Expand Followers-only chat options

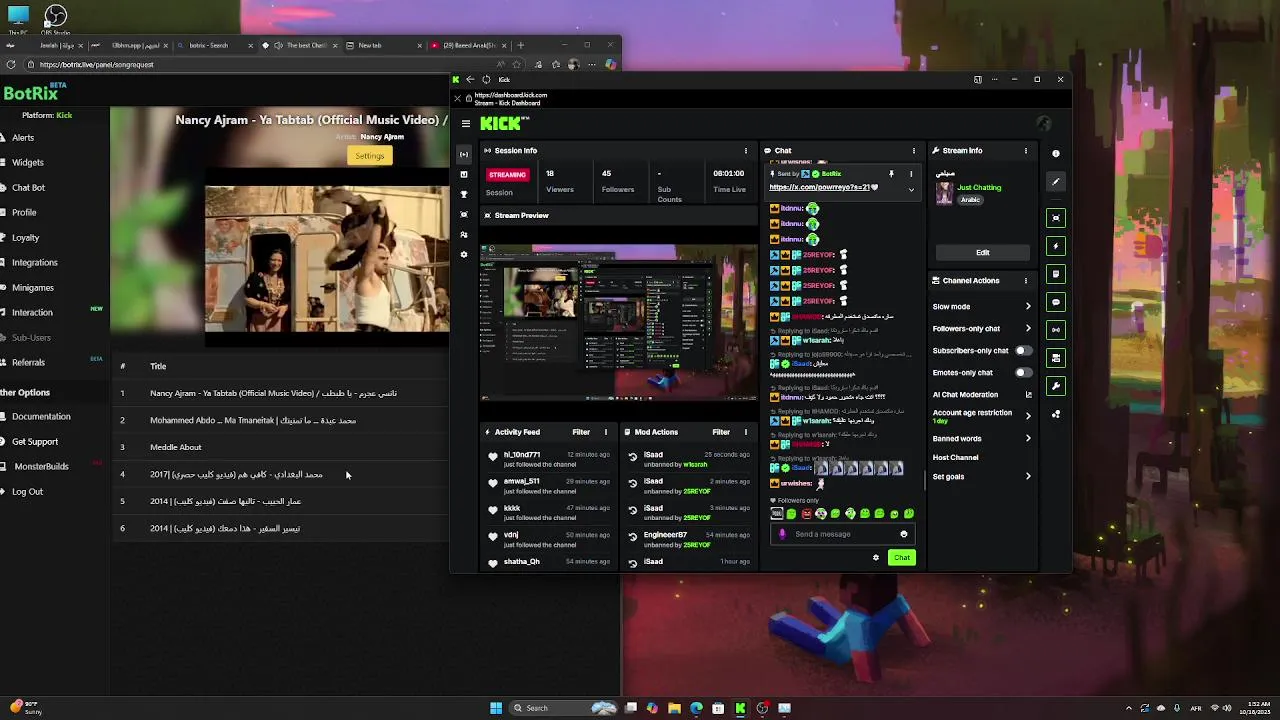(1028, 329)
